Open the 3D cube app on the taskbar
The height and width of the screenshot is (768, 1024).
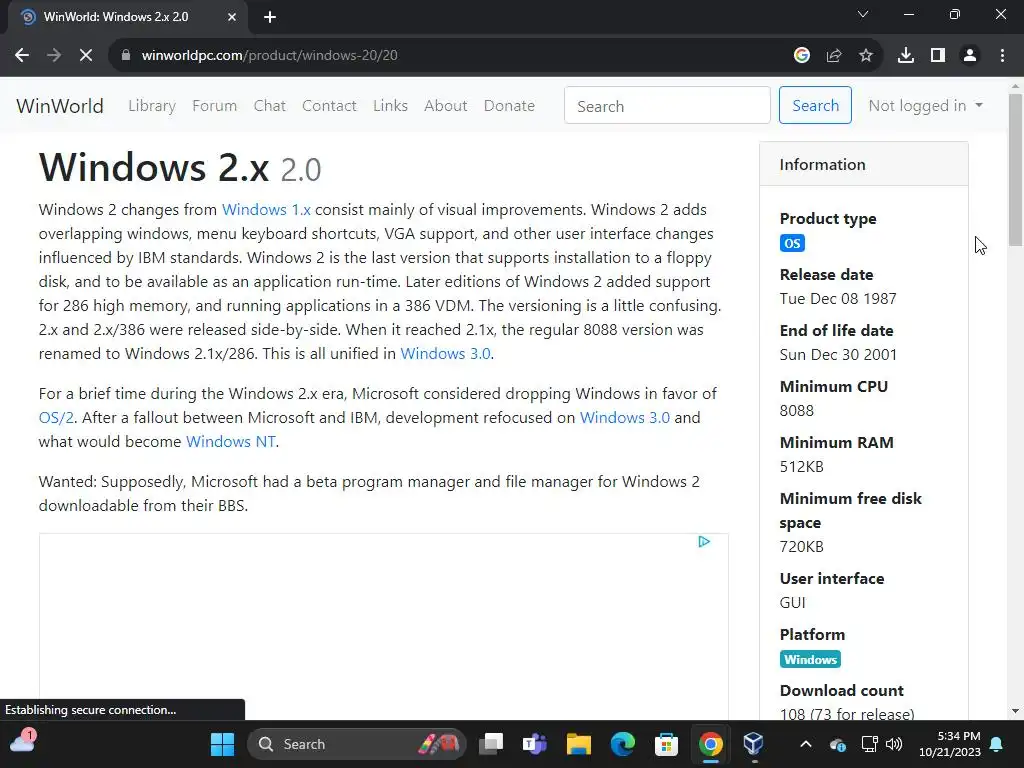coord(754,744)
